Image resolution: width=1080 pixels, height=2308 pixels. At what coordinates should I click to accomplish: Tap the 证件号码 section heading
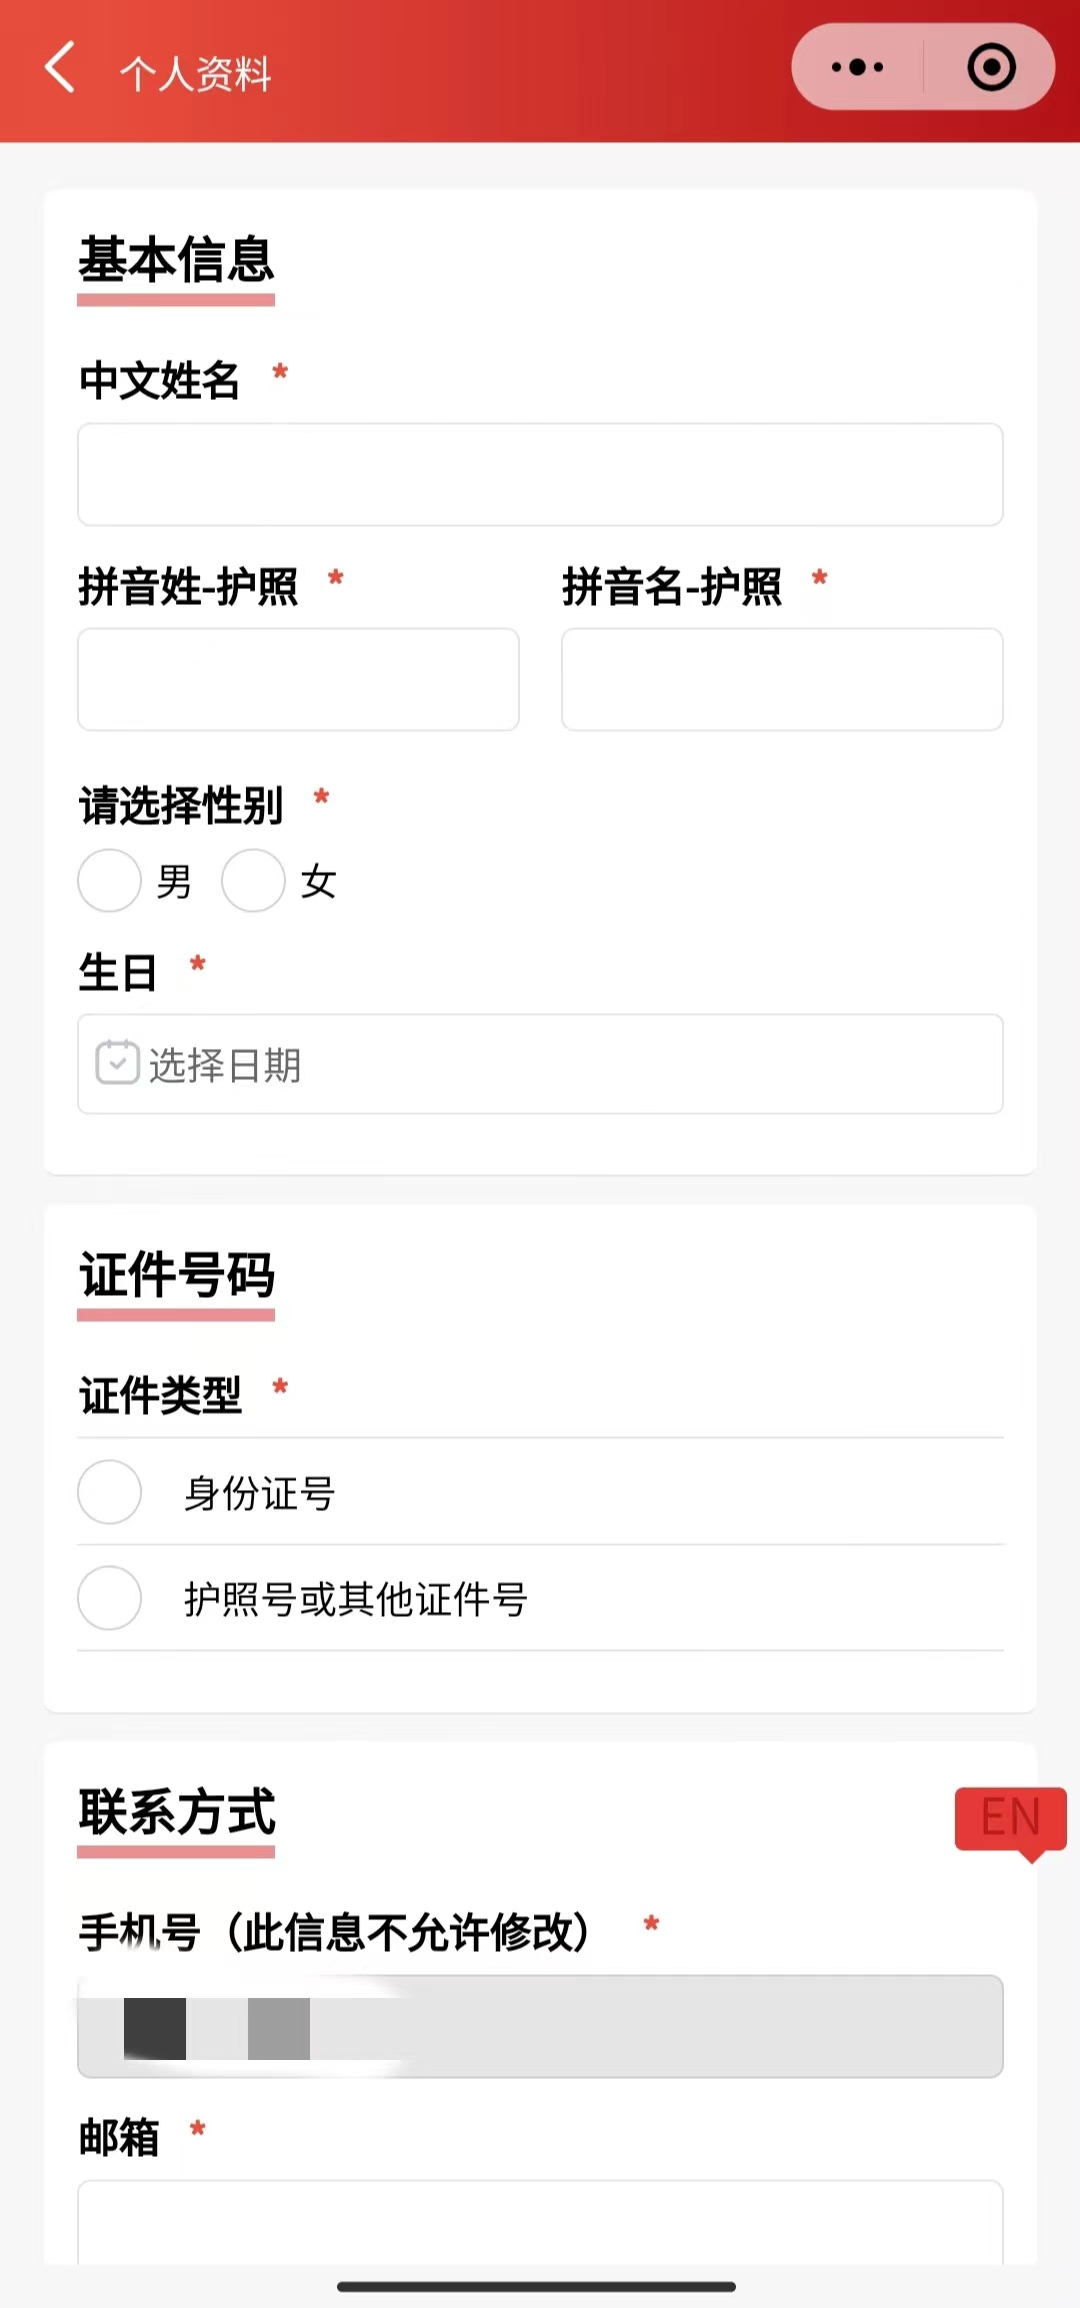(176, 1275)
